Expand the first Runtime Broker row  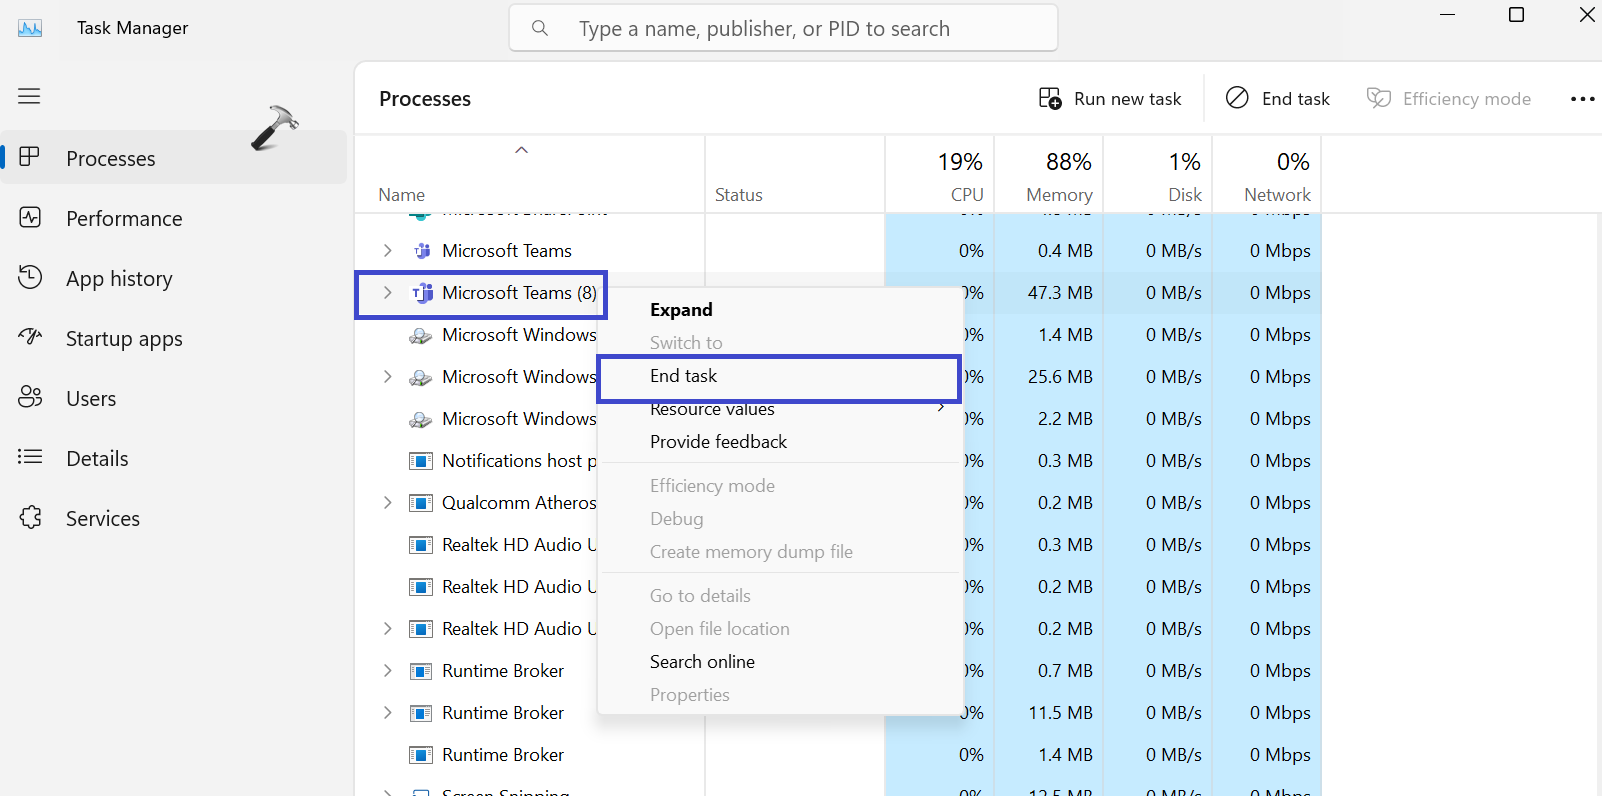pos(388,671)
